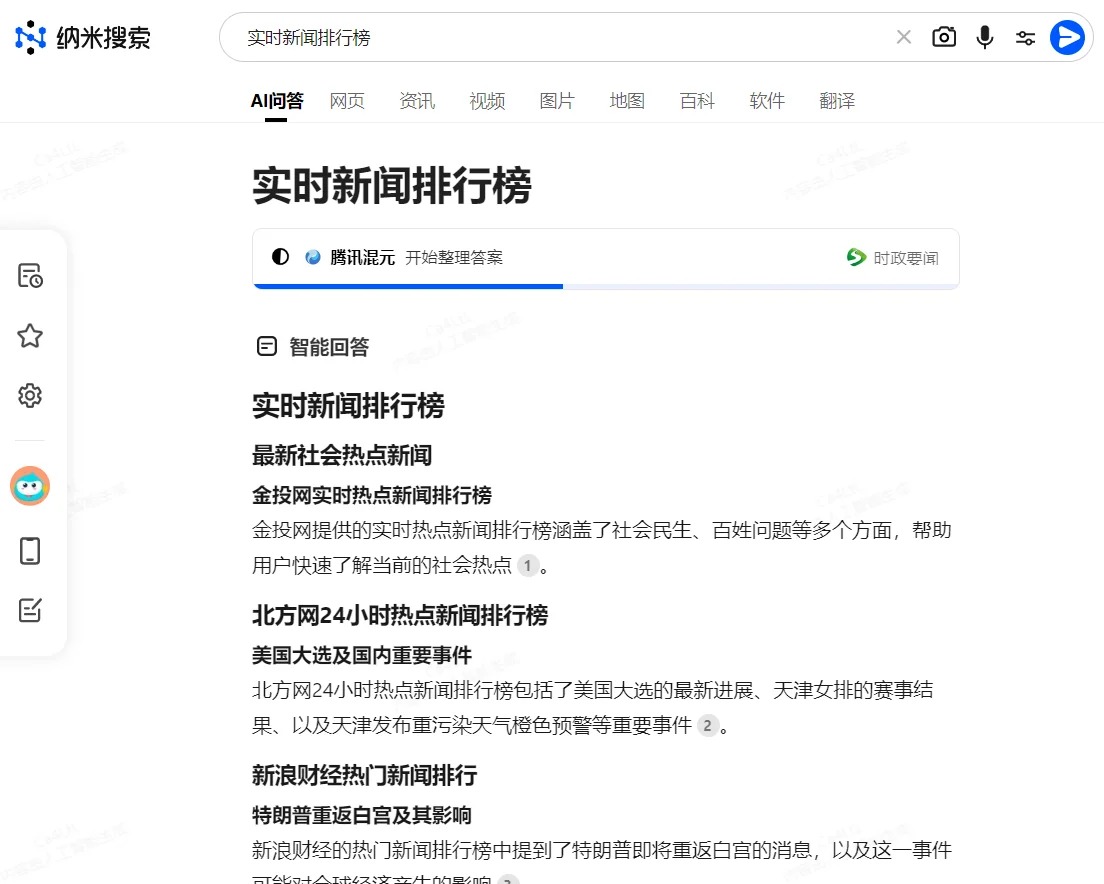Activate the microphone voice search
This screenshot has height=884, width=1104.
pyautogui.click(x=984, y=36)
